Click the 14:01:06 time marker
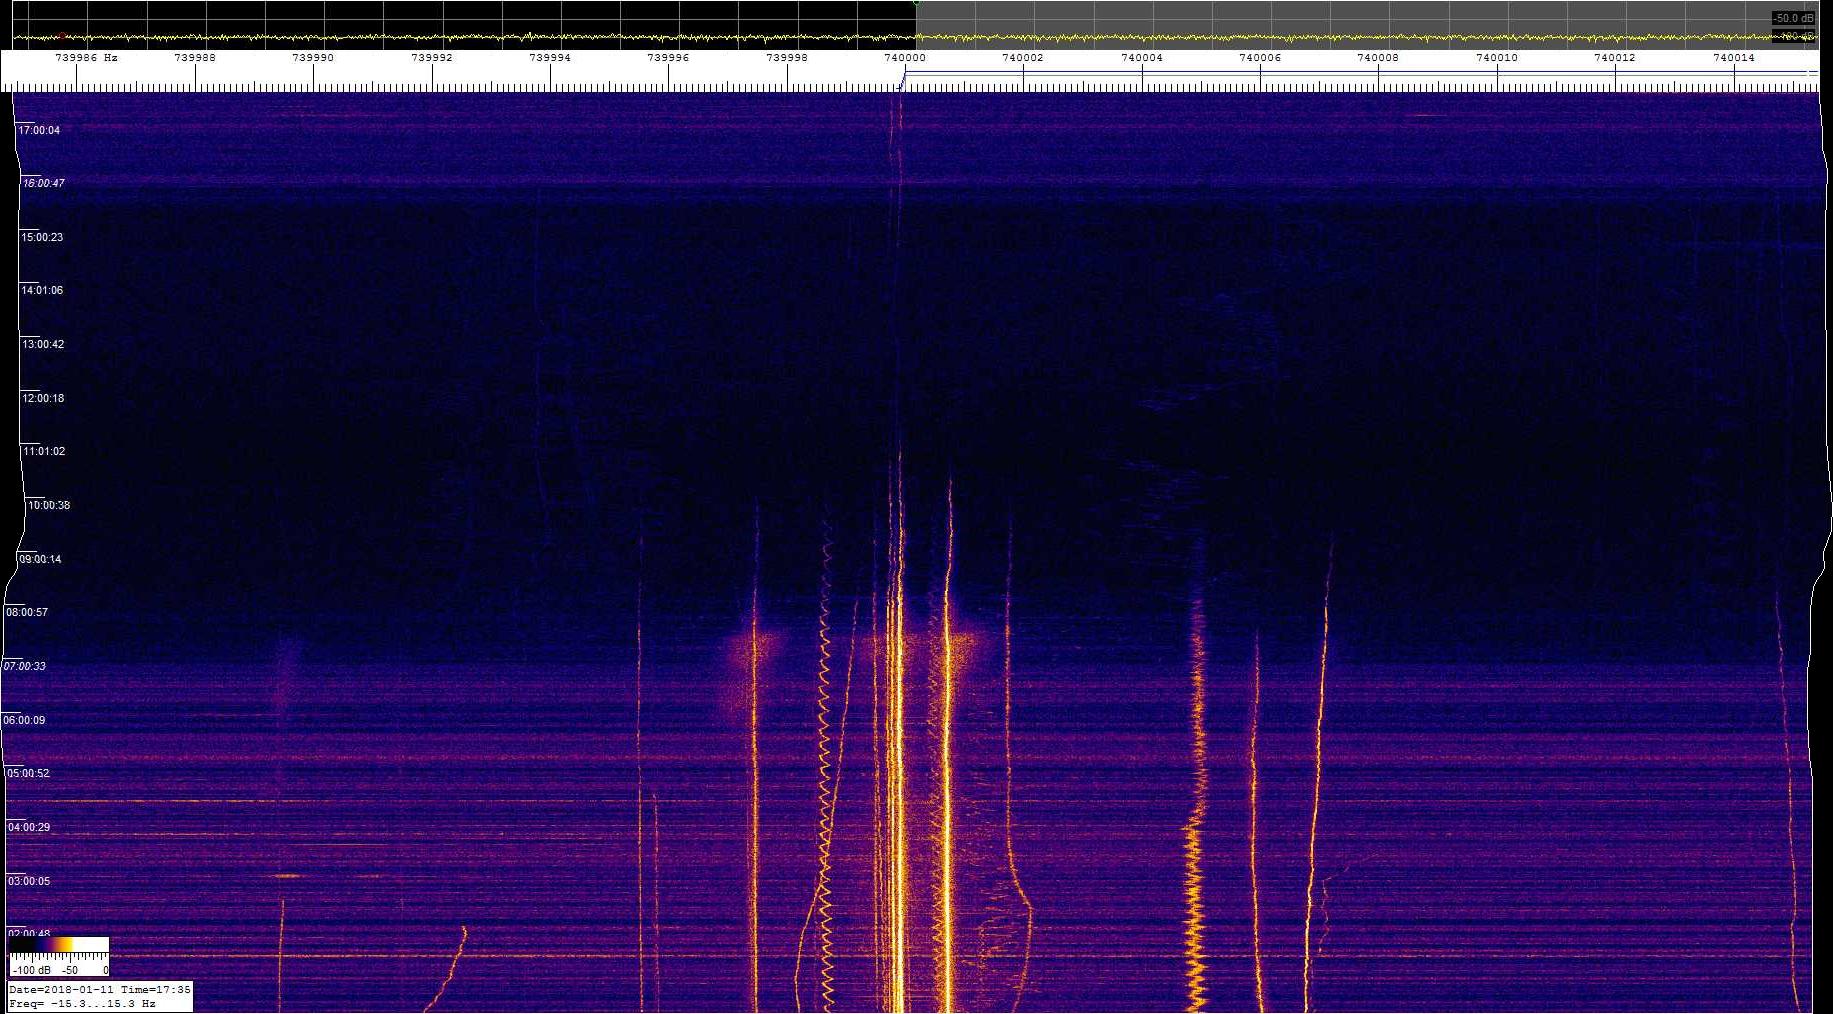Screen dimensions: 1833x1014 (x=42, y=290)
